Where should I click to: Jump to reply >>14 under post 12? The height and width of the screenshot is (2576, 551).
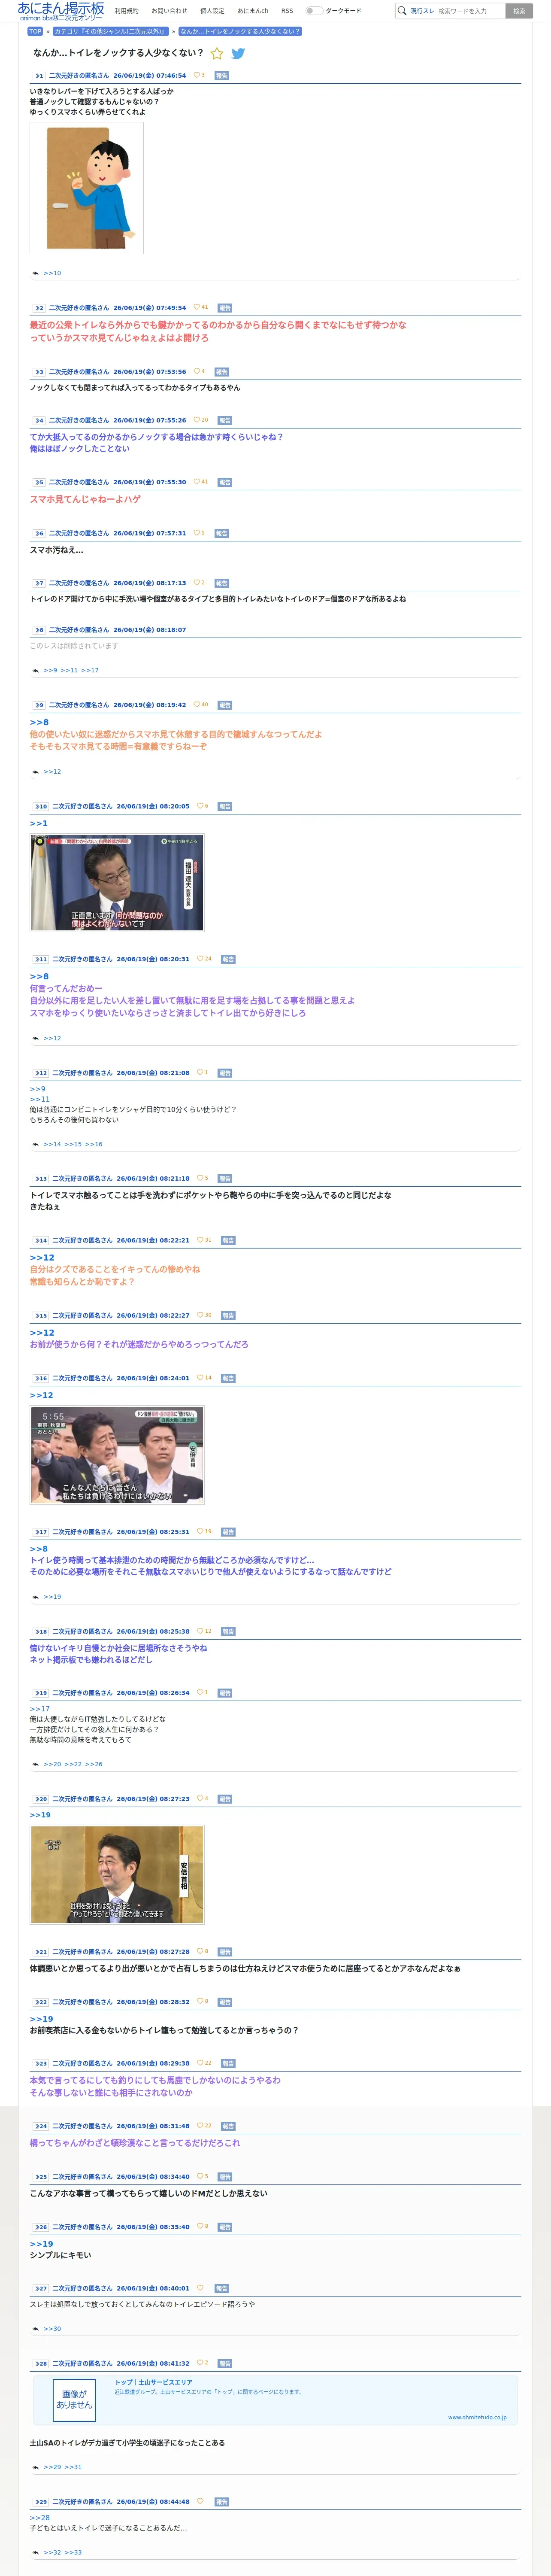(52, 1144)
